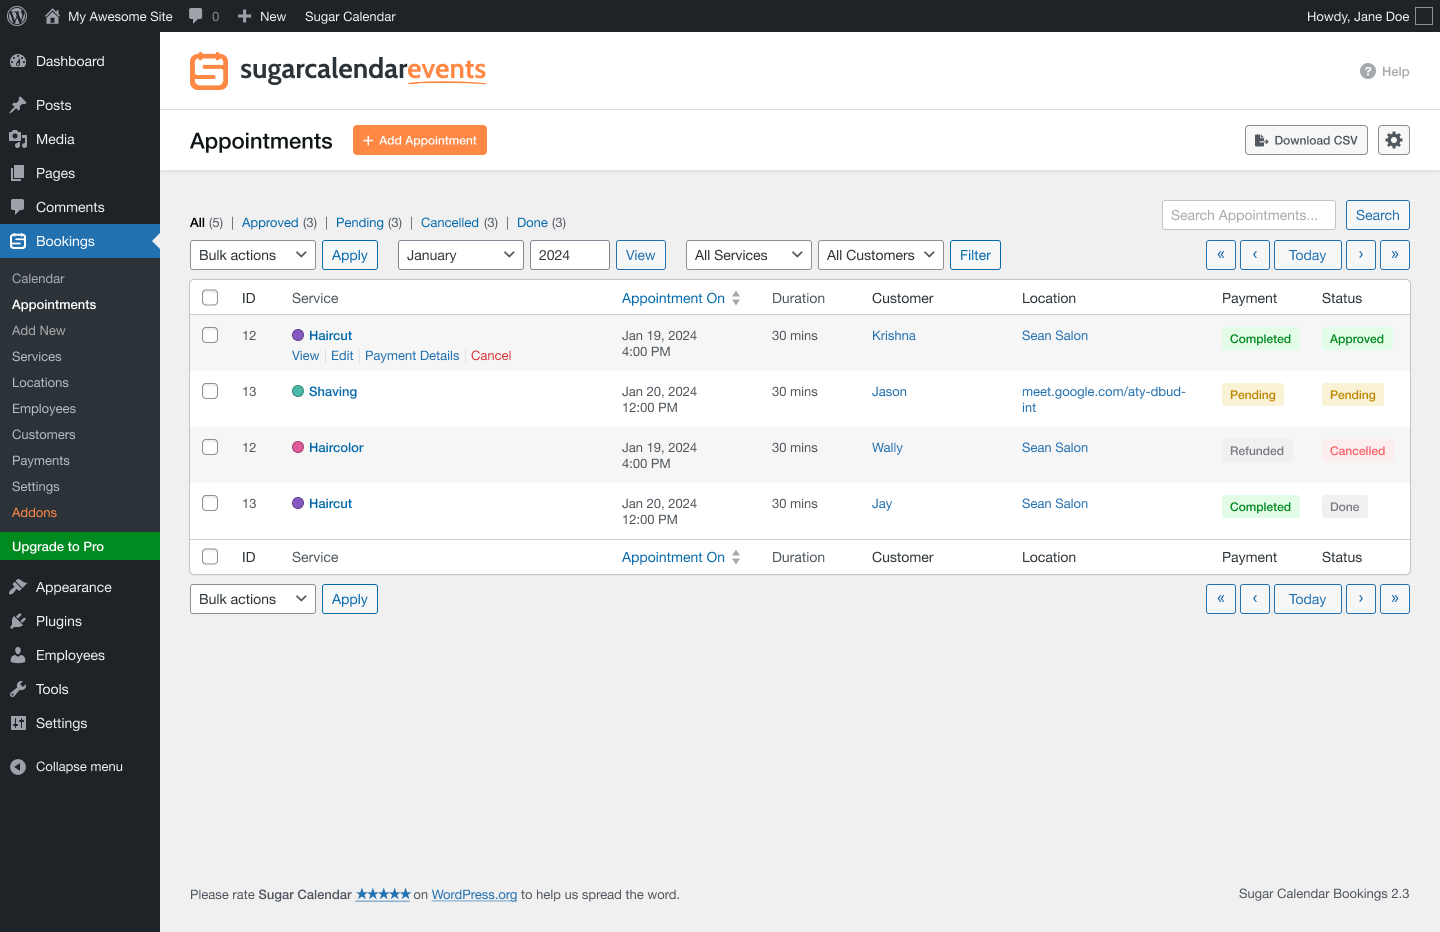Click the Download CSV icon button

tap(1306, 139)
